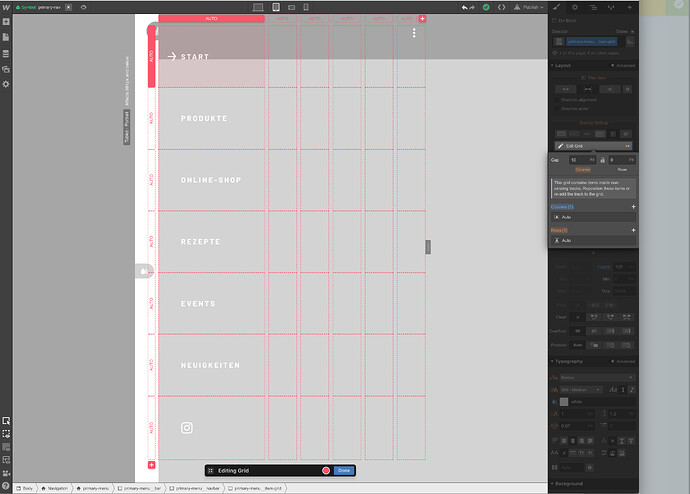The height and width of the screenshot is (494, 690).
Task: Toggle Override alignment checkbox
Action: point(558,100)
